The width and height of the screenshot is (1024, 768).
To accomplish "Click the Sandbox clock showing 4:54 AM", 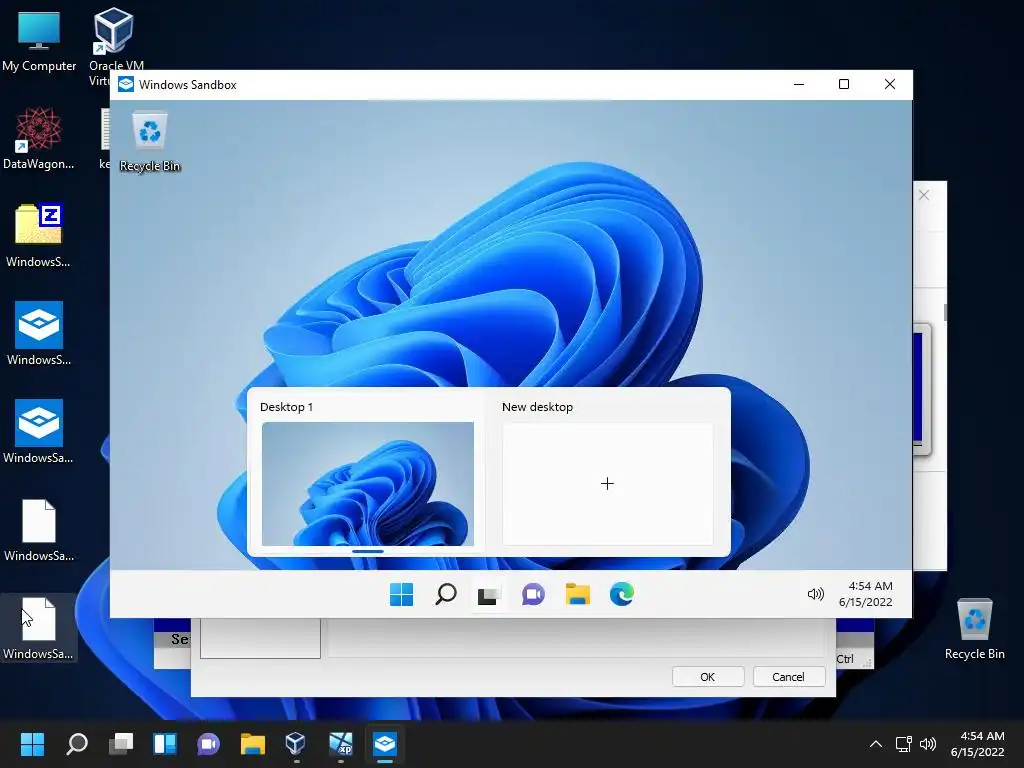I will point(866,594).
